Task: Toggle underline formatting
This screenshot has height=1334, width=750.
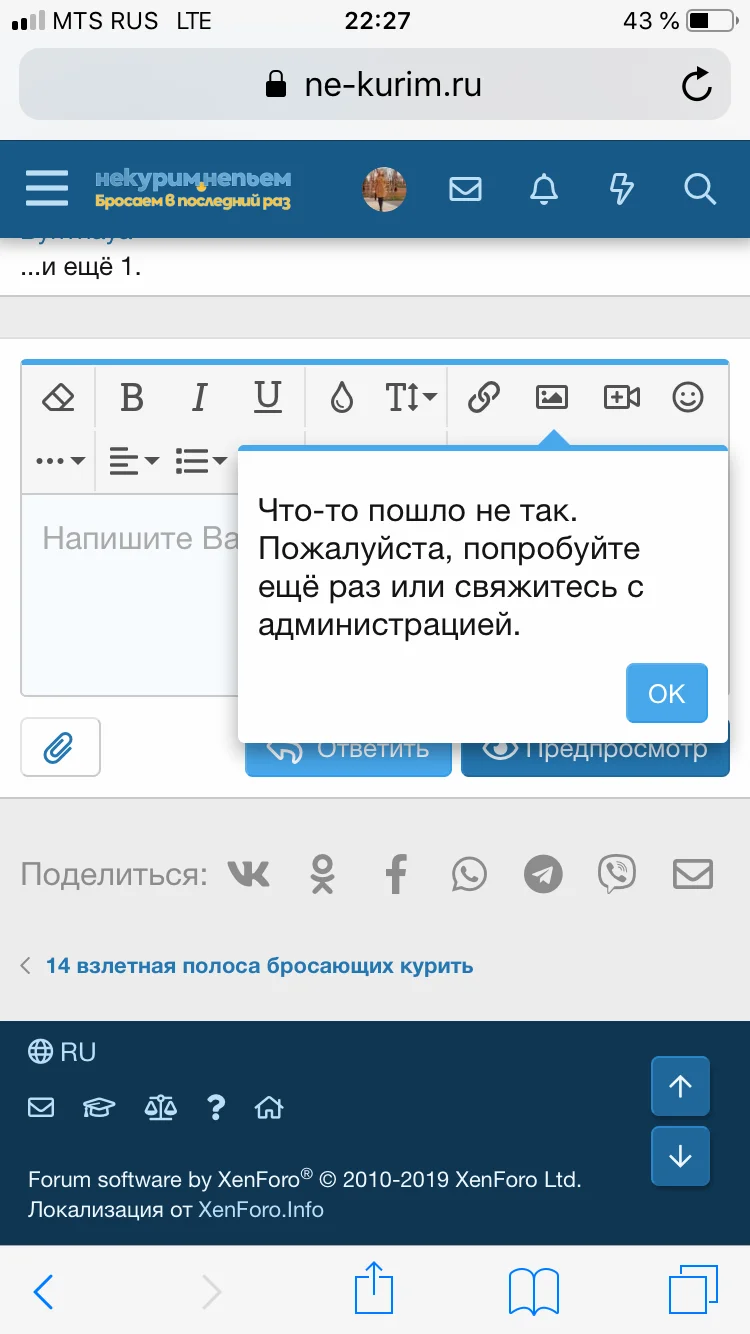Action: (x=267, y=398)
